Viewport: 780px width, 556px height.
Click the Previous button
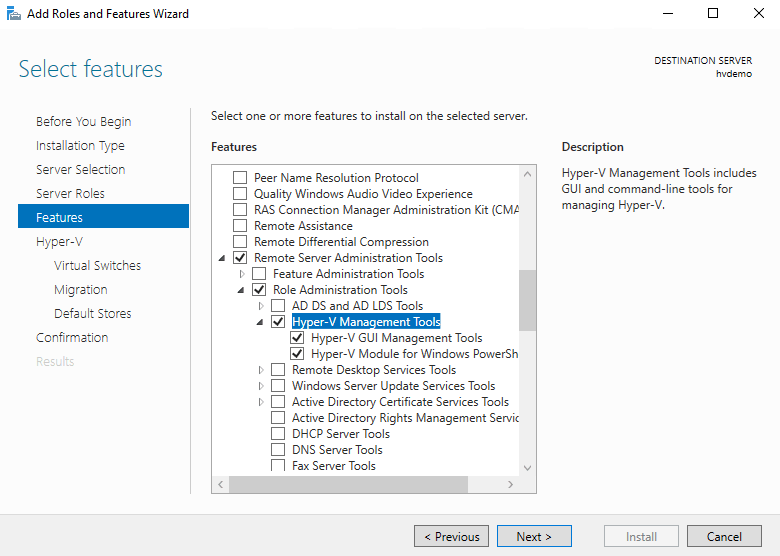coord(451,536)
